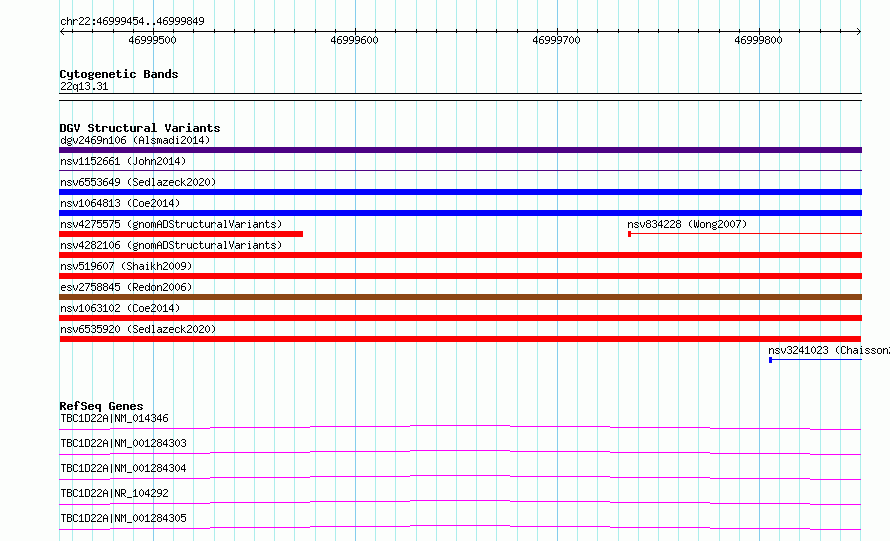Click the short red nsv4275575 variant bar
The width and height of the screenshot is (890, 541).
pos(181,234)
